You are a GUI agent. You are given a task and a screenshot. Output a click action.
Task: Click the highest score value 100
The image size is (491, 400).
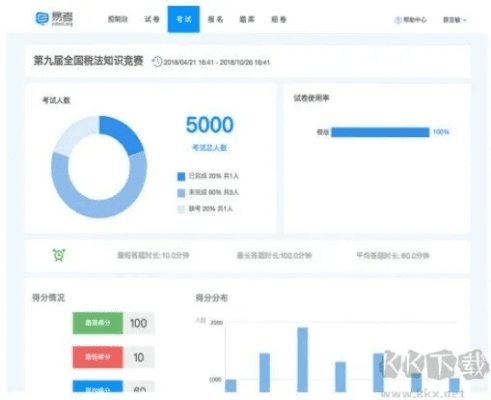click(139, 323)
